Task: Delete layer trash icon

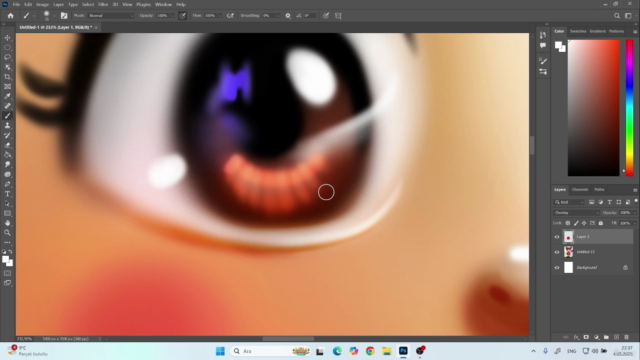Action: click(627, 337)
